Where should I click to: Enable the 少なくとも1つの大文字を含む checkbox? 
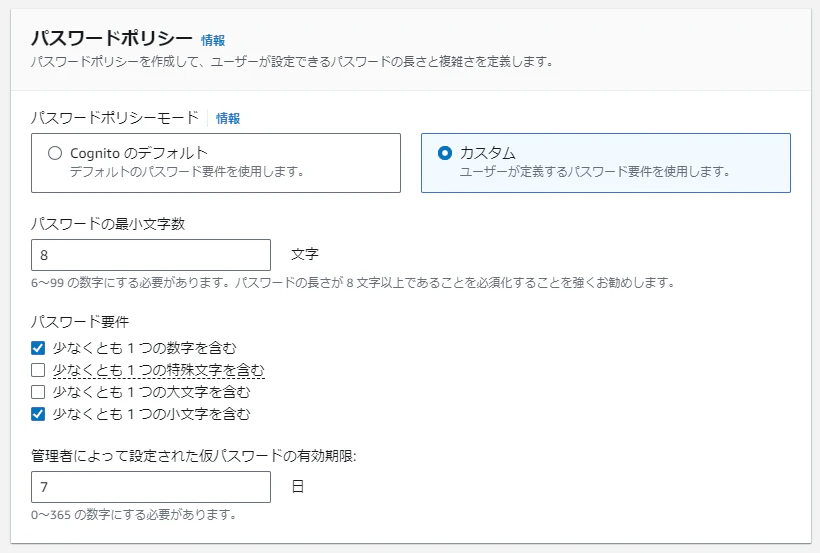(x=38, y=392)
